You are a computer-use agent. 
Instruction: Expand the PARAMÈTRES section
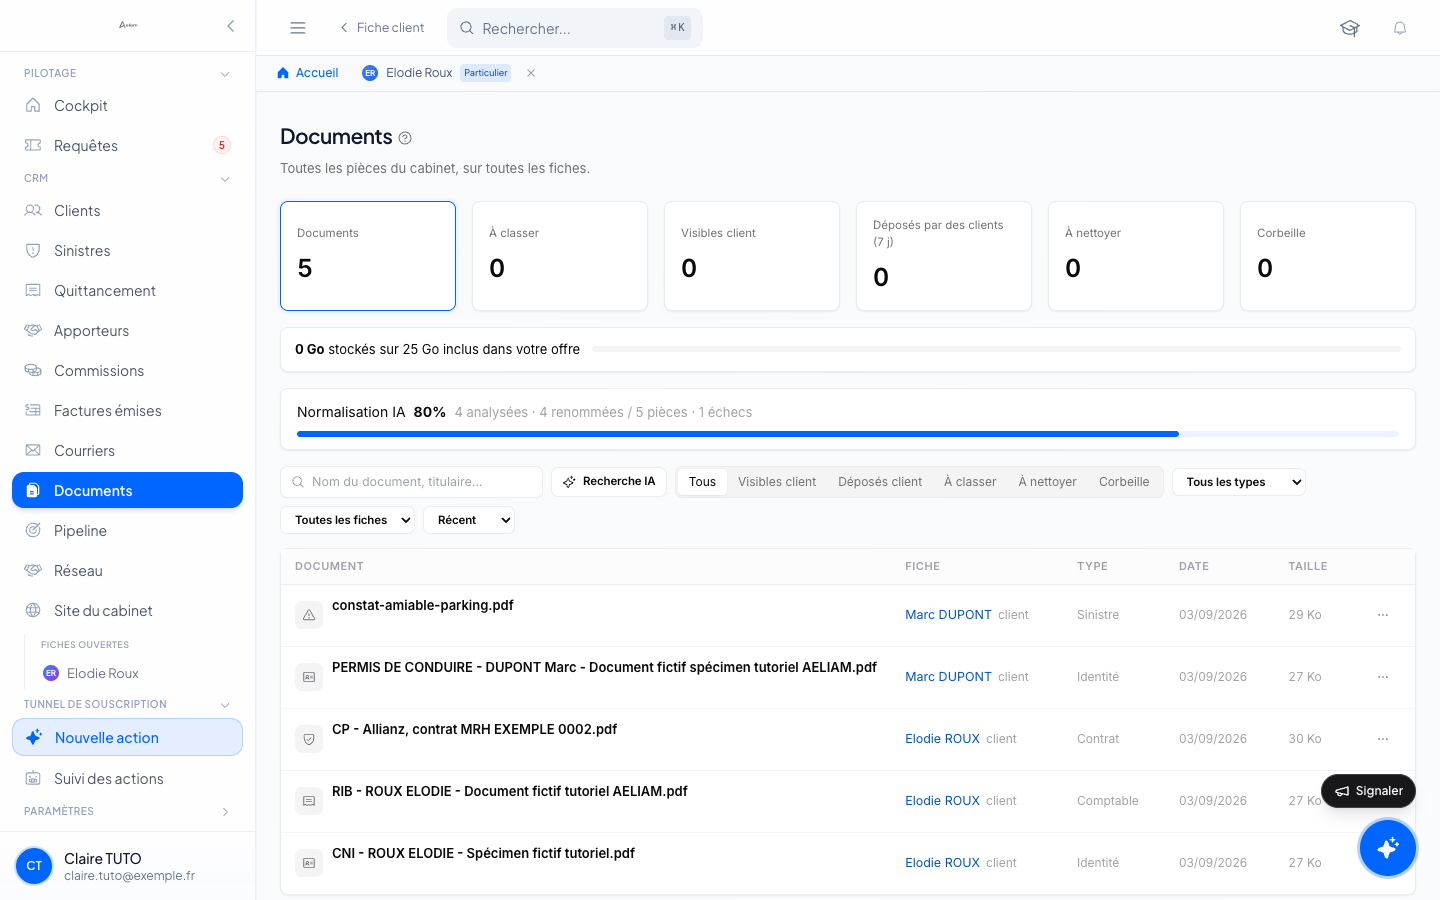pyautogui.click(x=225, y=812)
